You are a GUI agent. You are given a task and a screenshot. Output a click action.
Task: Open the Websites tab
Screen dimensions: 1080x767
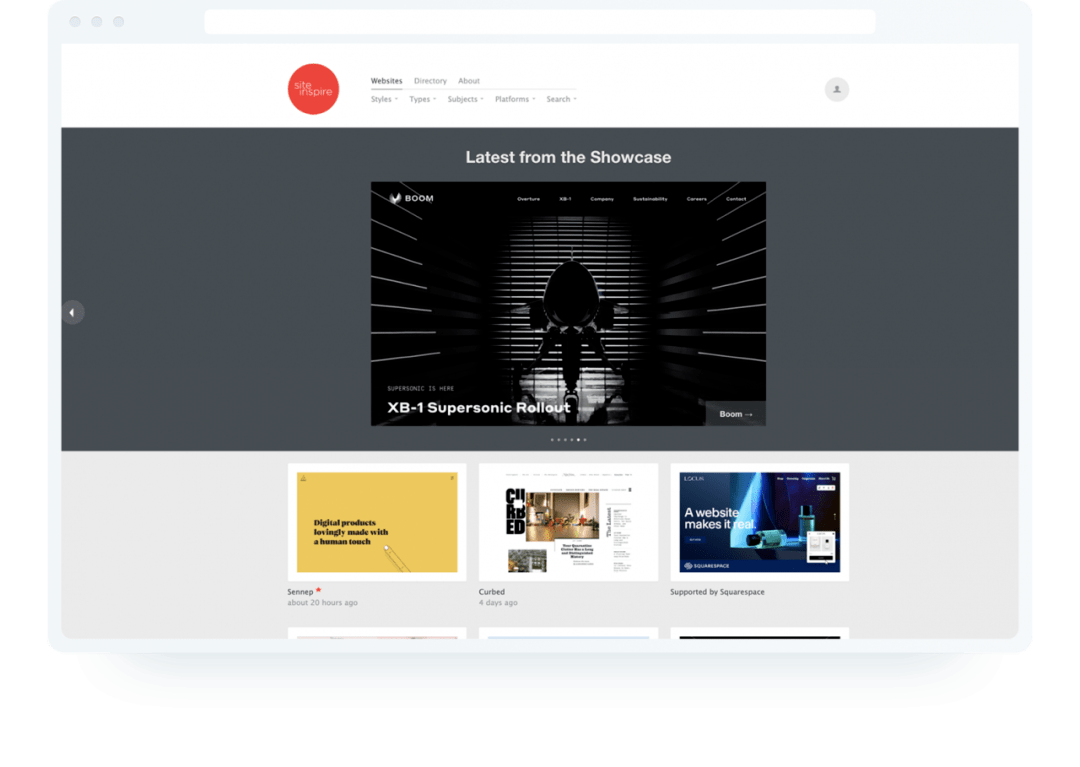pyautogui.click(x=386, y=81)
